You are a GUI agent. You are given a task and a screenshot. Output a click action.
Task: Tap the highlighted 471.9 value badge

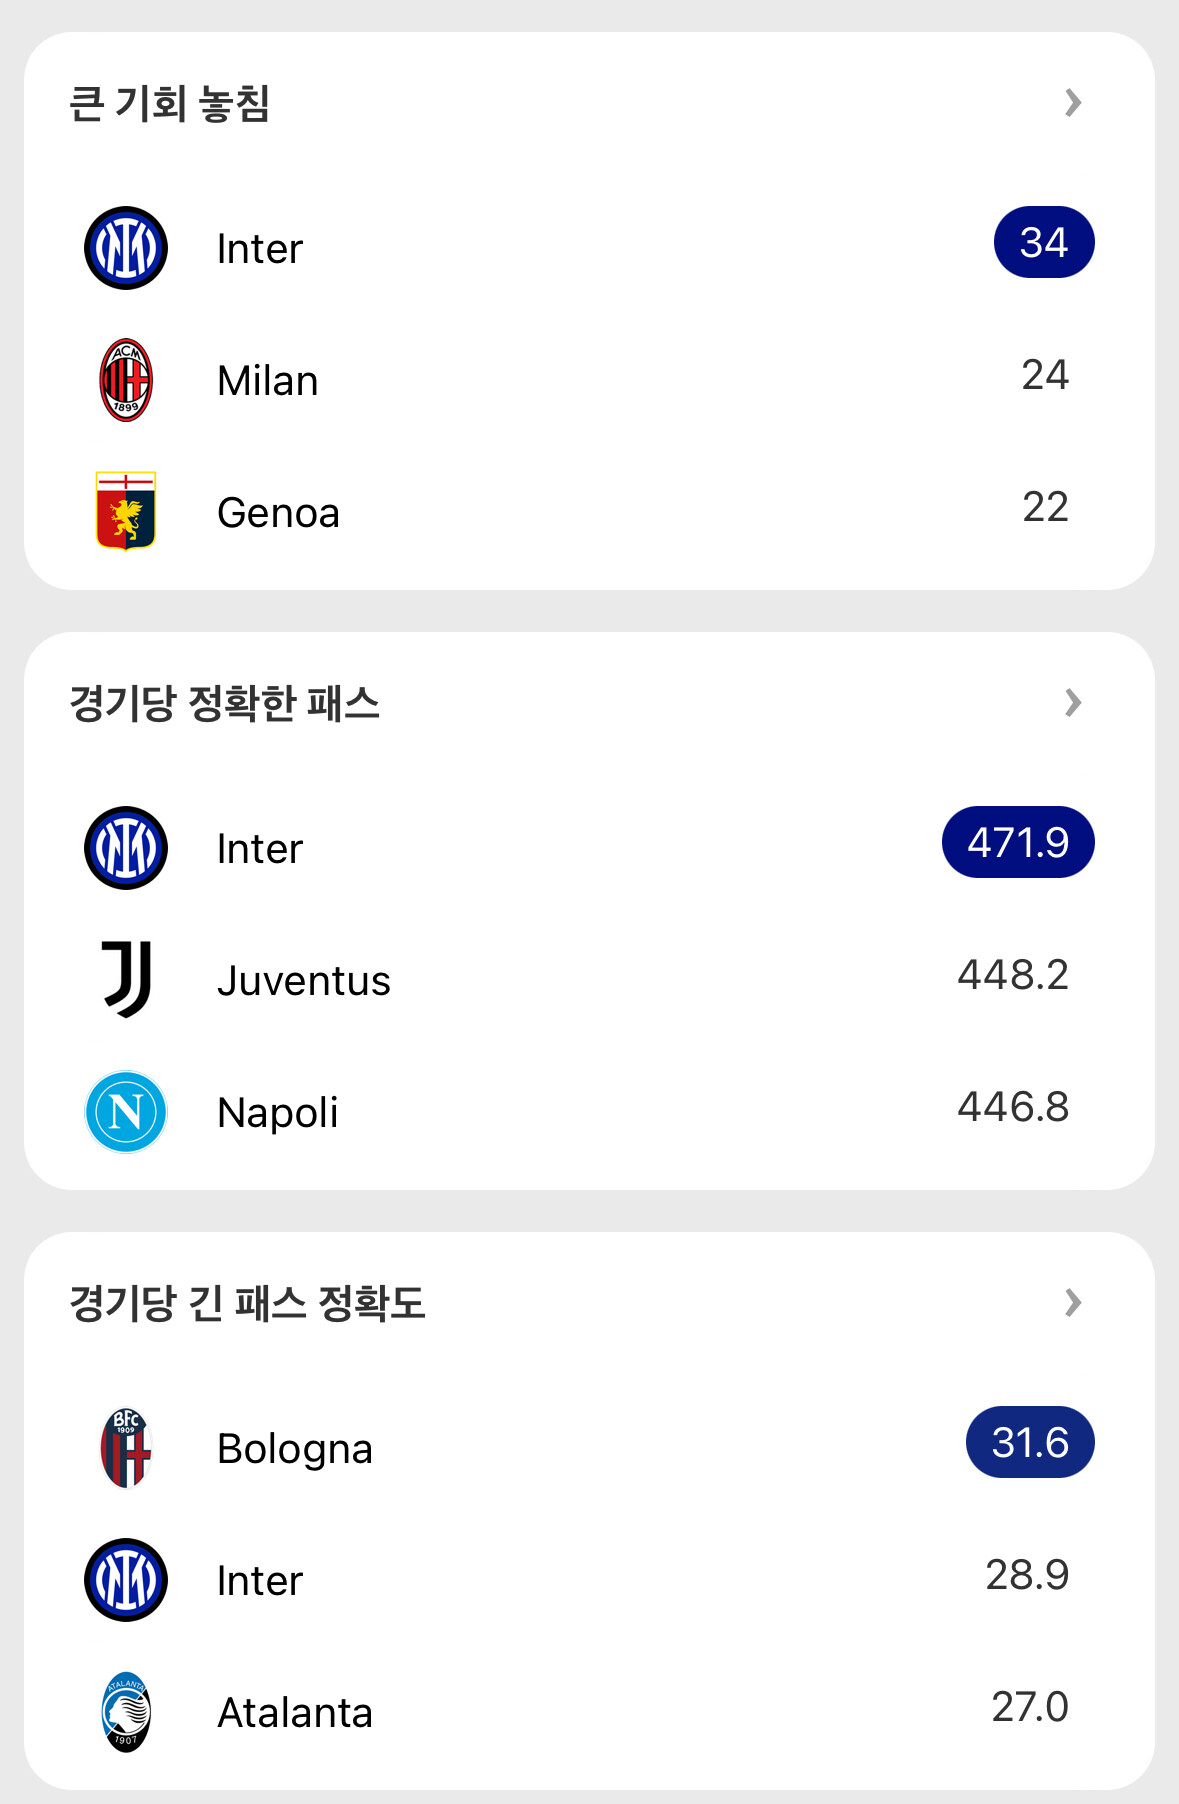coord(1018,842)
